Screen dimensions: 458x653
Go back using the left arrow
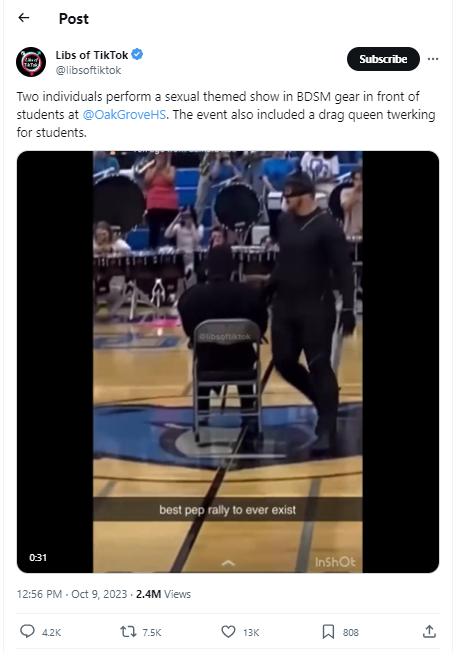[24, 17]
